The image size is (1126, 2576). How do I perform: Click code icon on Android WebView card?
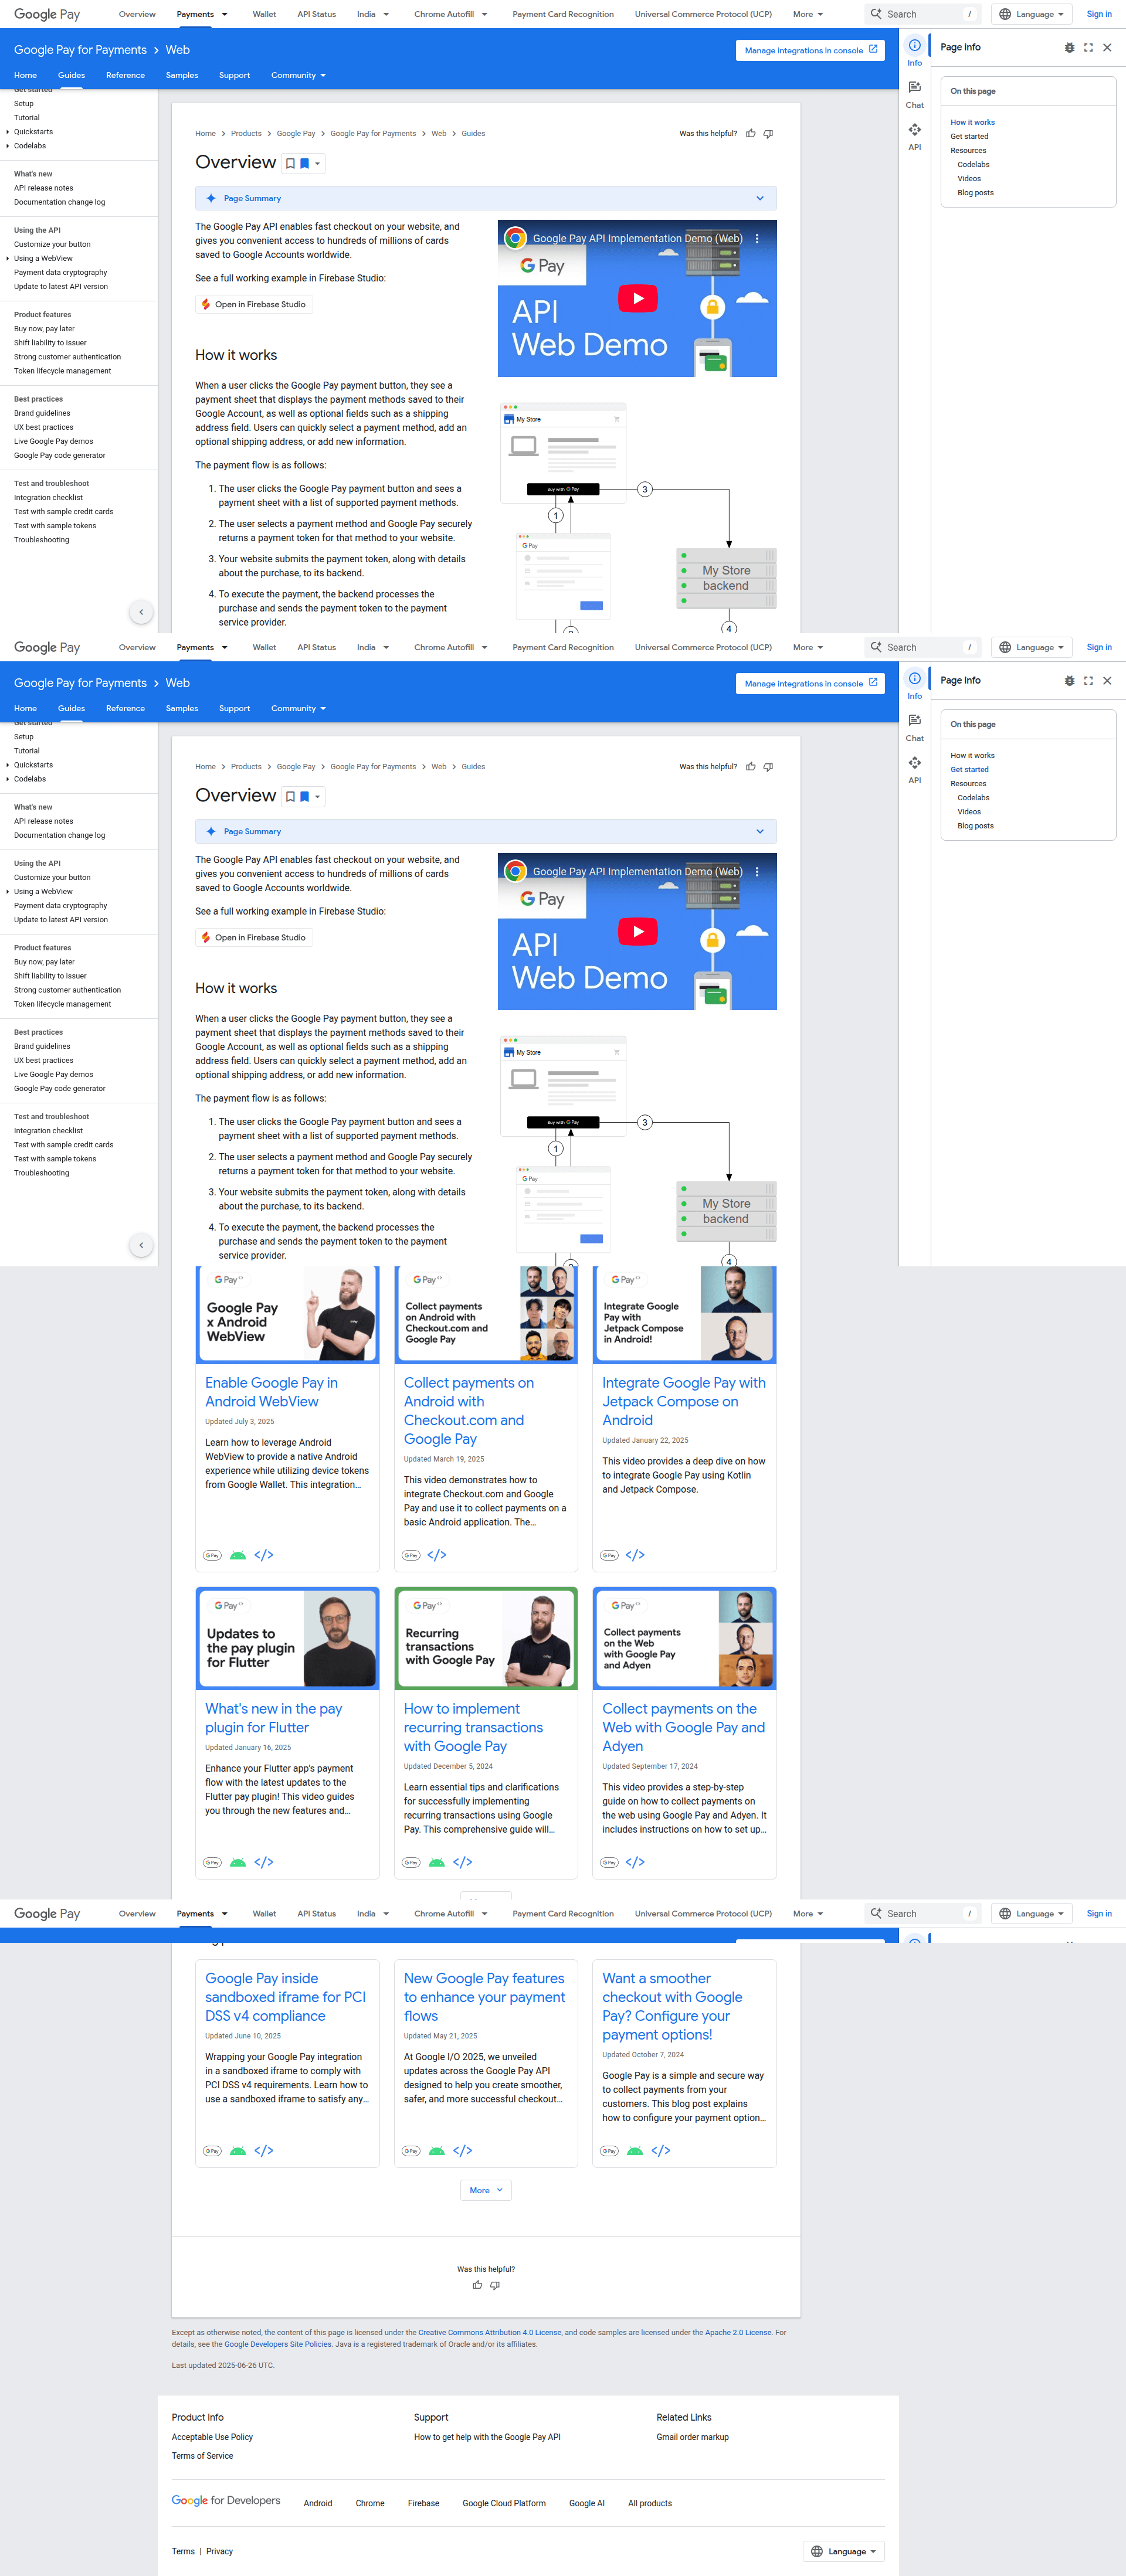coord(264,1555)
